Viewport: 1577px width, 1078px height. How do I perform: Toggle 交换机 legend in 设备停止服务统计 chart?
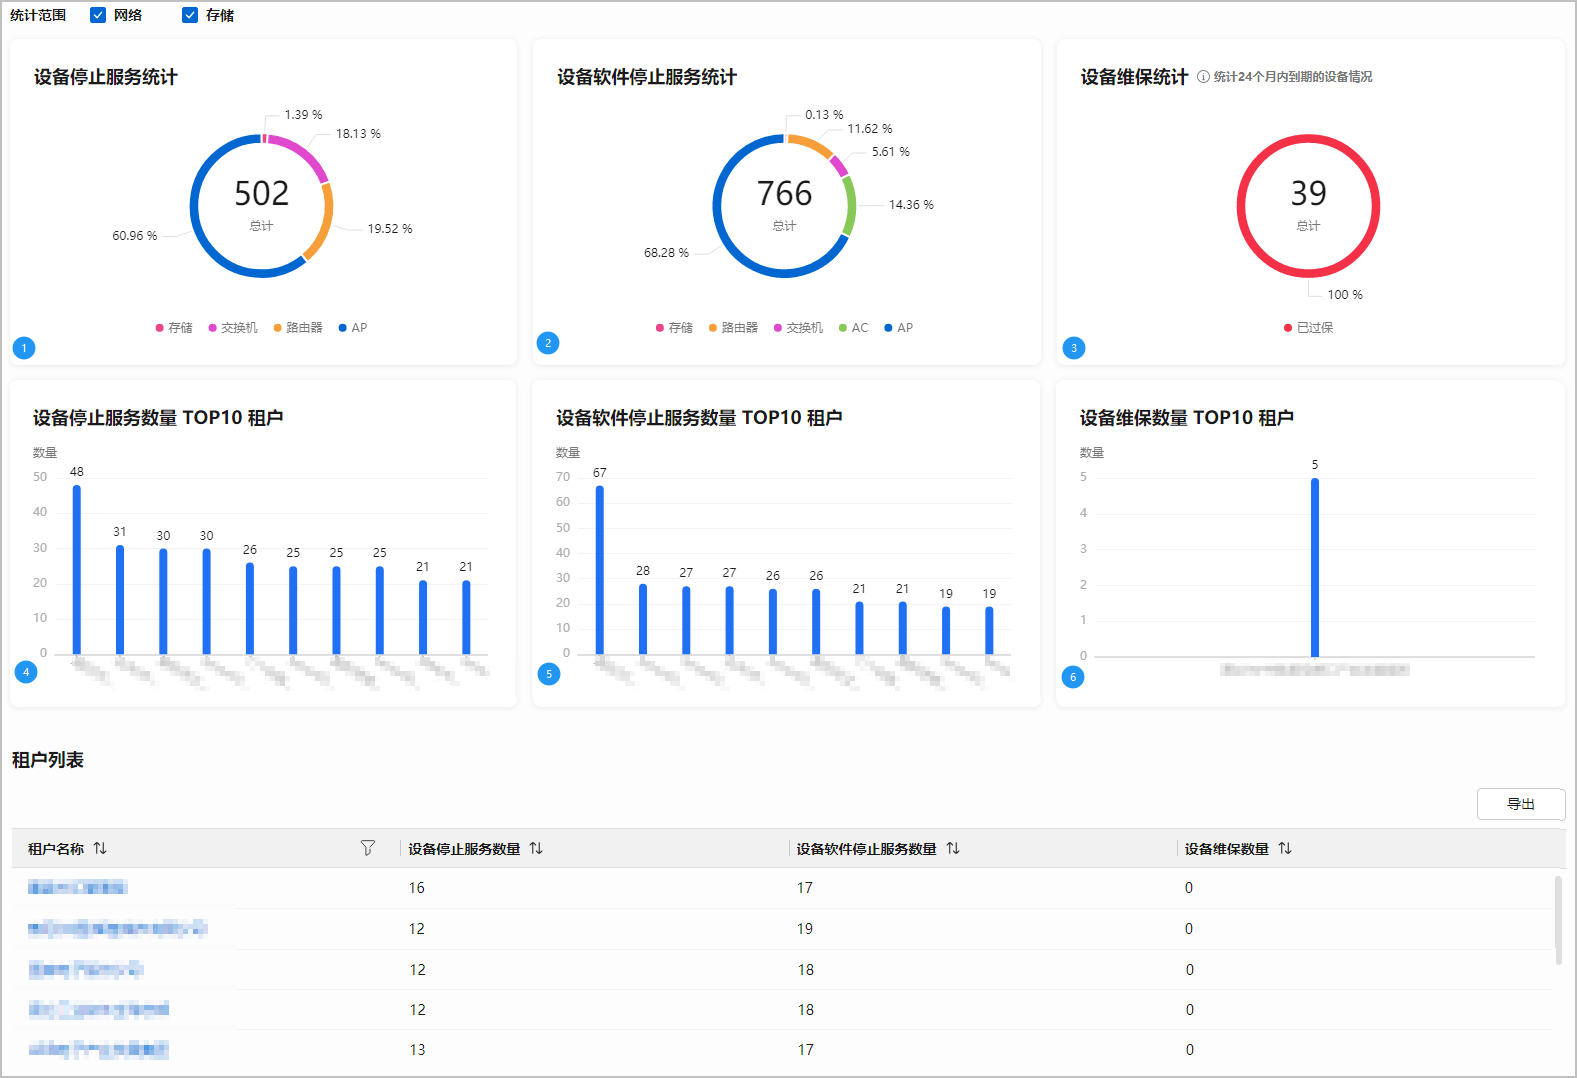coord(233,328)
